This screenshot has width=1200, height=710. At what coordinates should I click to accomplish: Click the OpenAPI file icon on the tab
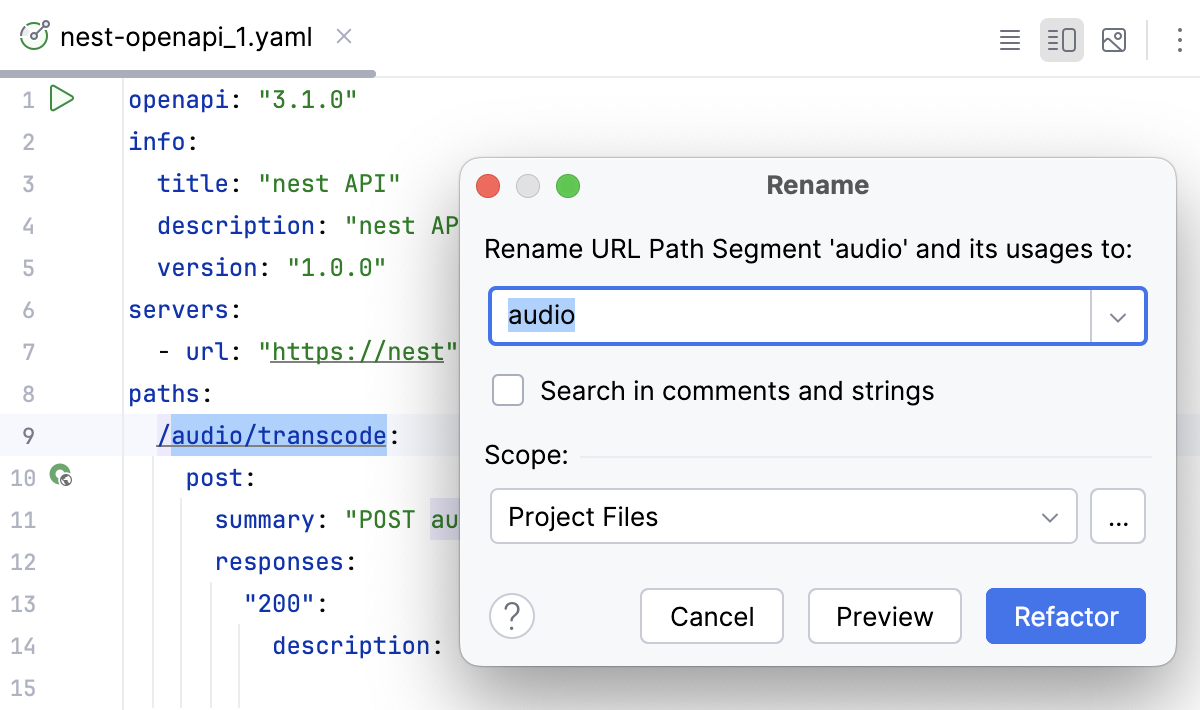35,36
